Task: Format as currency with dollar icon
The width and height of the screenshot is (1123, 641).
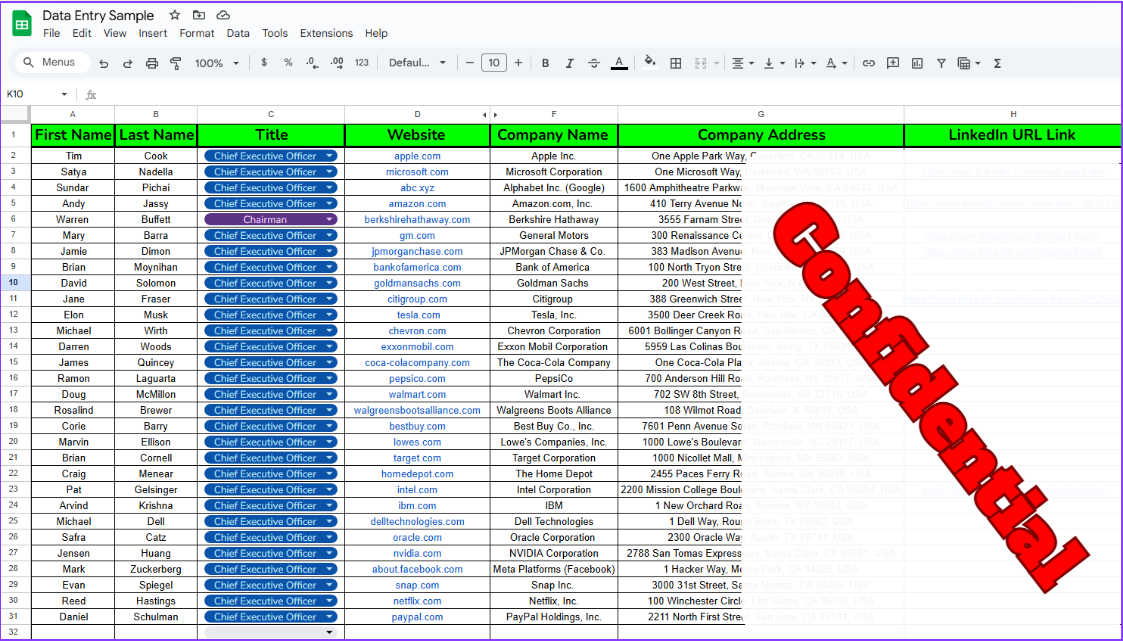Action: coord(264,62)
